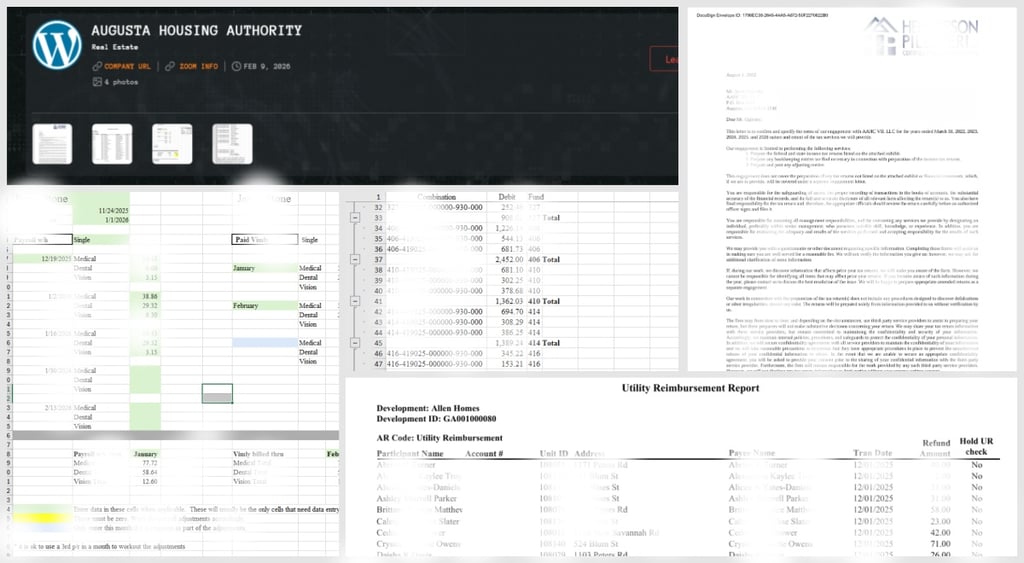
Task: Click the 58.64 January dental total
Action: [x=145, y=472]
